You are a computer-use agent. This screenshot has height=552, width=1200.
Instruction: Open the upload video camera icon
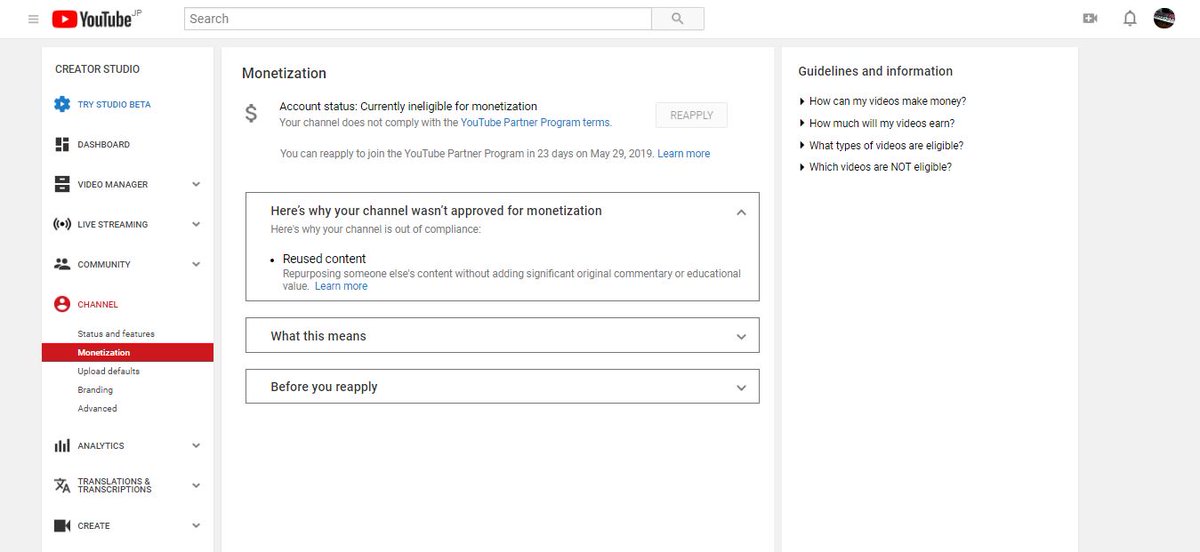point(1090,19)
